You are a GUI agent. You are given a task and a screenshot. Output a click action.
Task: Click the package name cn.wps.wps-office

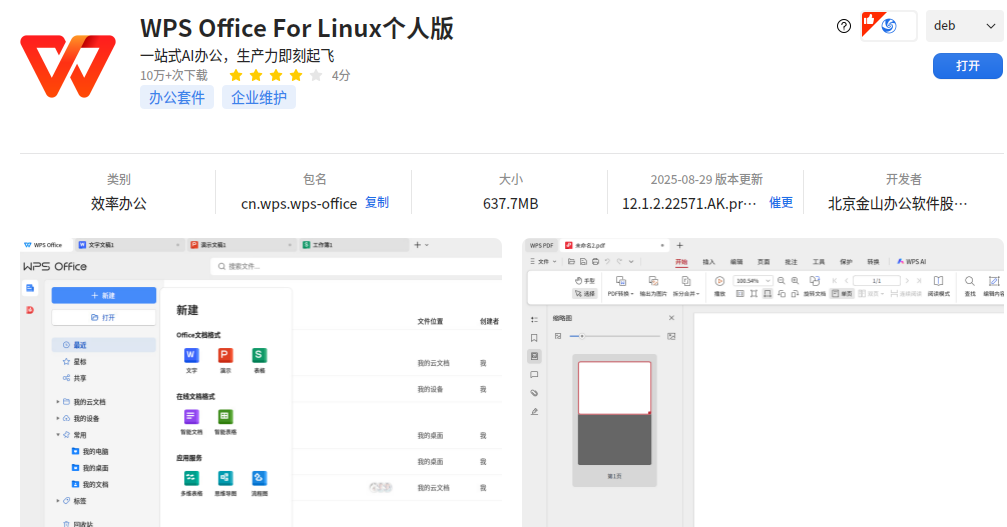click(x=299, y=204)
